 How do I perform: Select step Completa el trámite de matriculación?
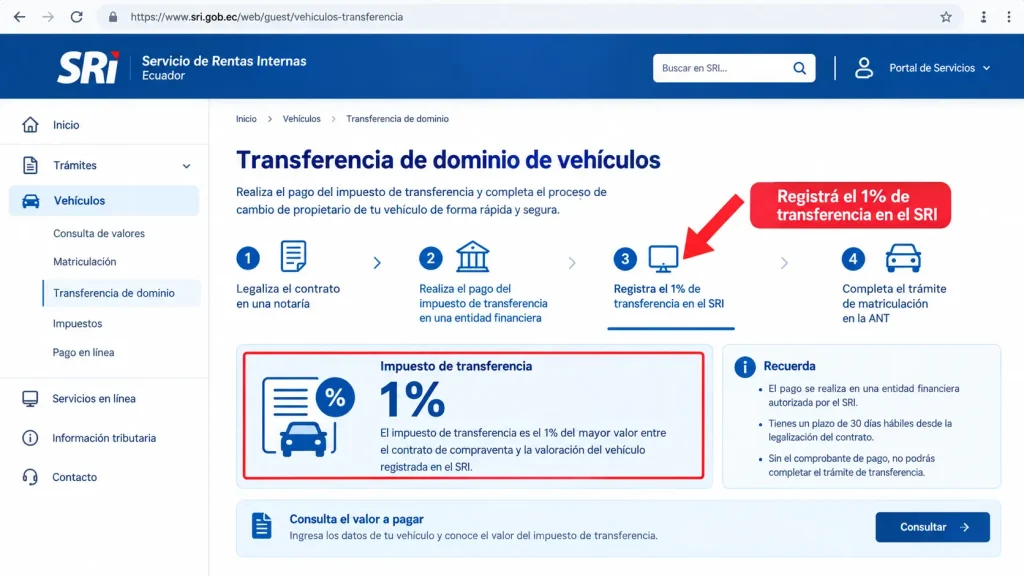894,303
